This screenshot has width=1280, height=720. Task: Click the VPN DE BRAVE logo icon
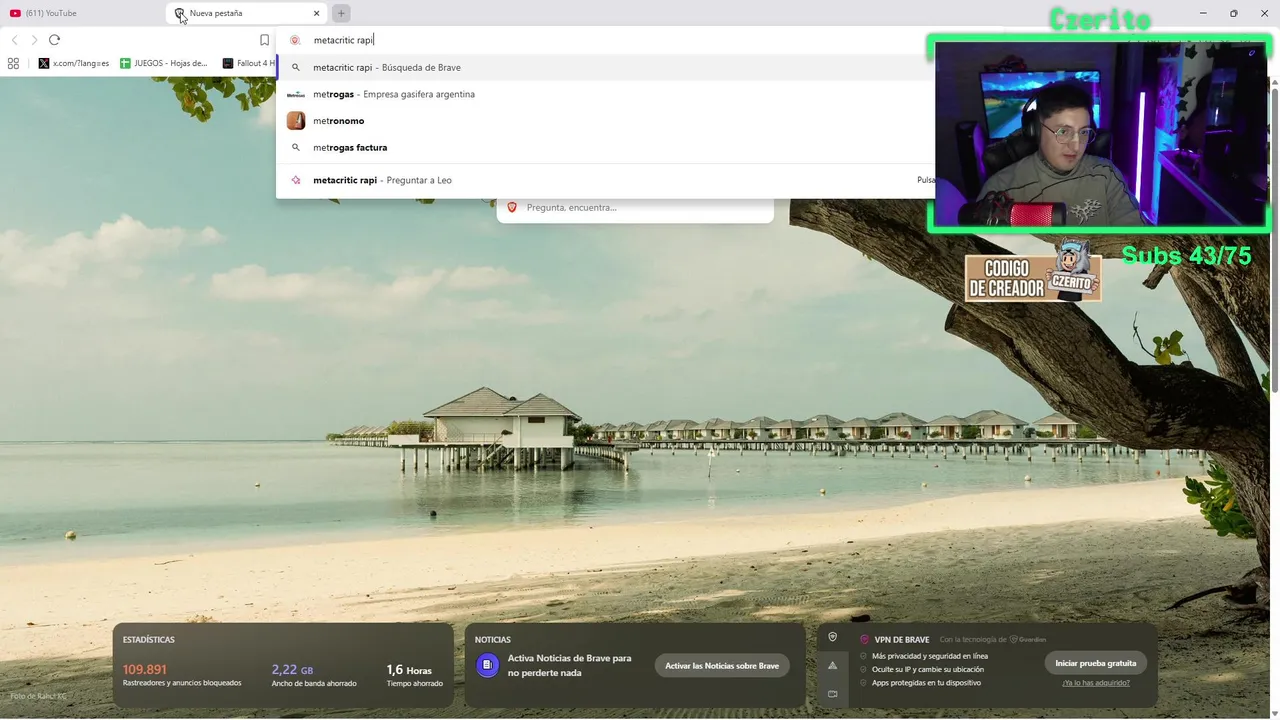865,639
